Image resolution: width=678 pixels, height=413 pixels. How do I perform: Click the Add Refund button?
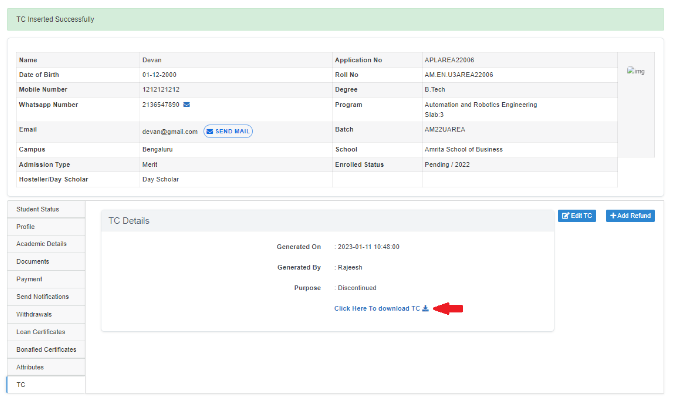630,216
